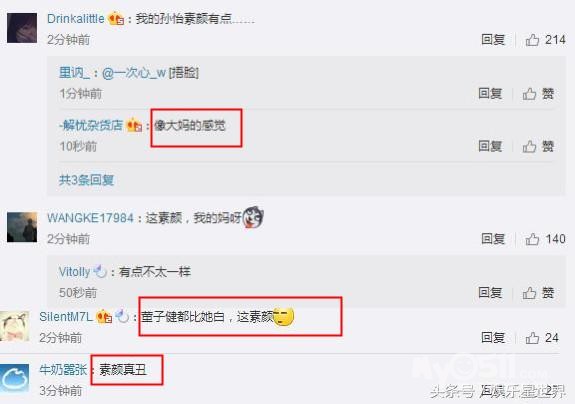Open Drinkalittle's profile via username

click(76, 18)
